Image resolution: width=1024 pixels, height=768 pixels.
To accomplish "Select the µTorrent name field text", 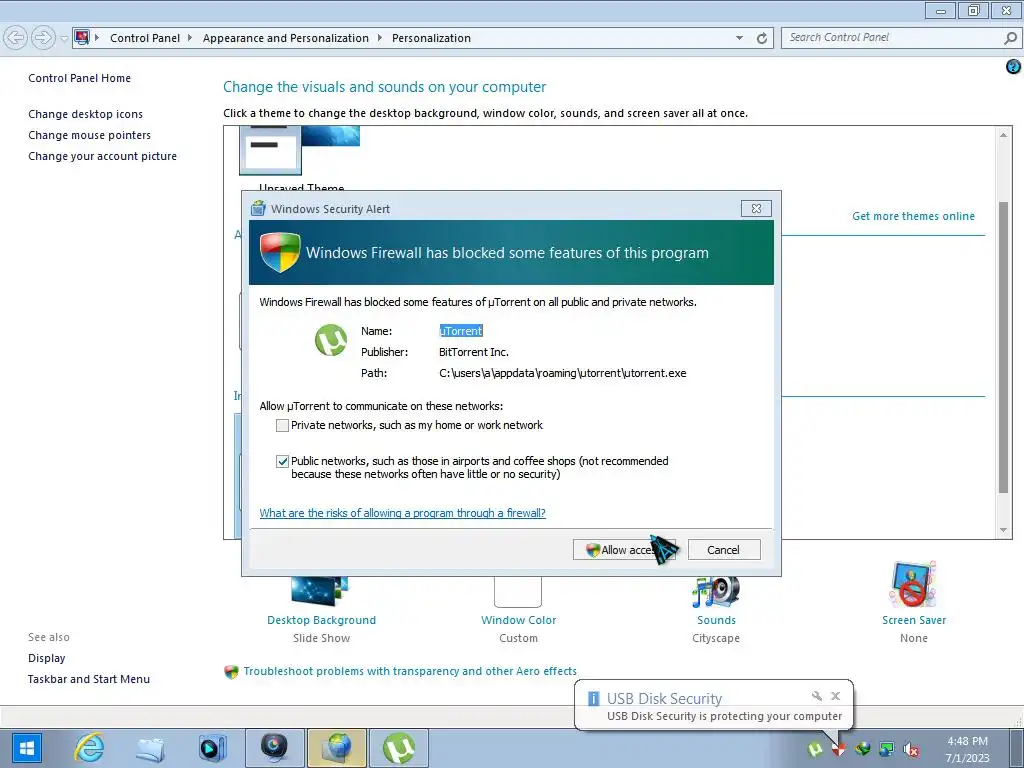I will click(461, 331).
